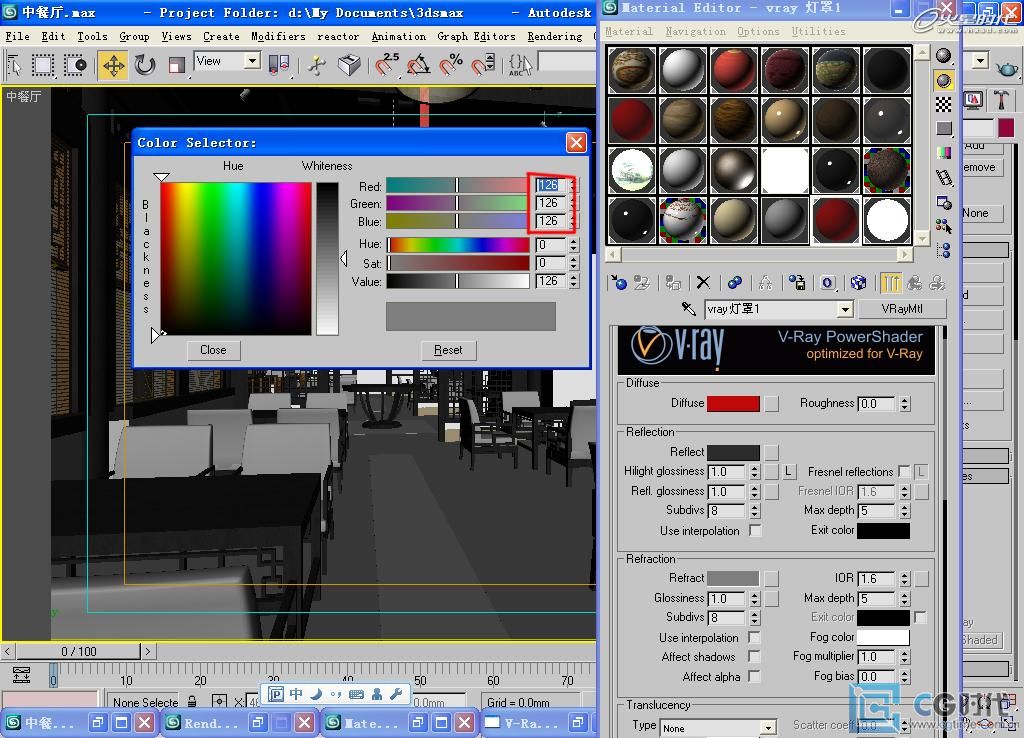This screenshot has height=738, width=1024.
Task: Click selection lock toggle in status bar
Action: pos(192,701)
